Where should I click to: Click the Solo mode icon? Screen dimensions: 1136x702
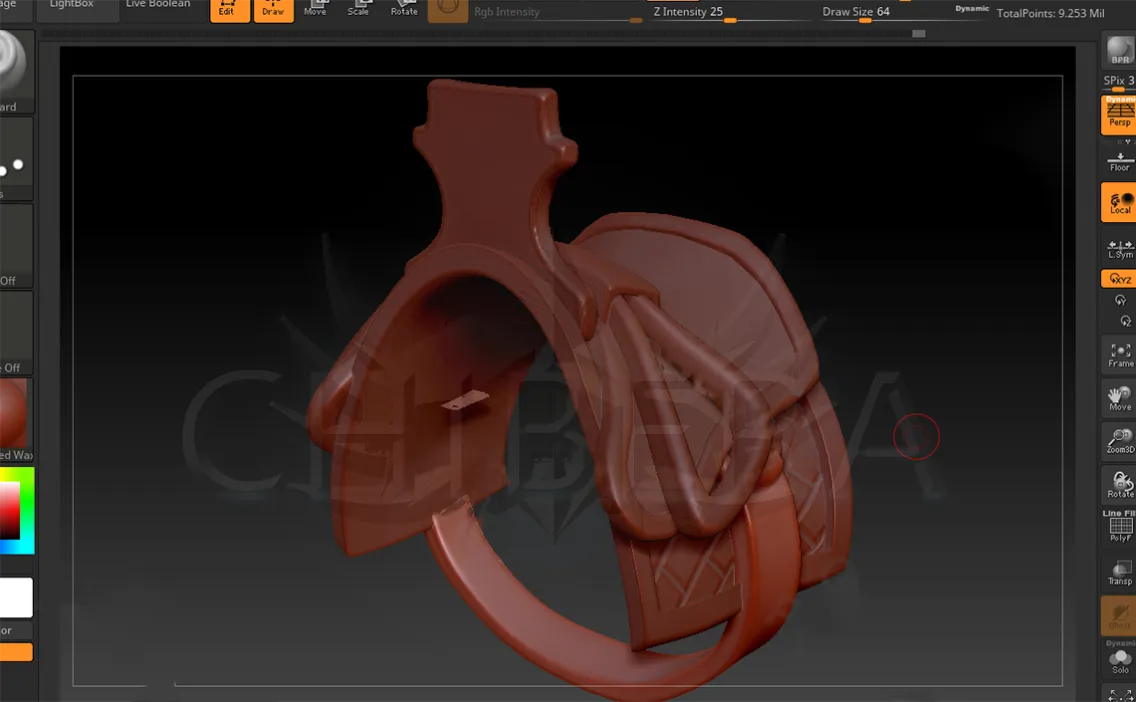(x=1119, y=660)
